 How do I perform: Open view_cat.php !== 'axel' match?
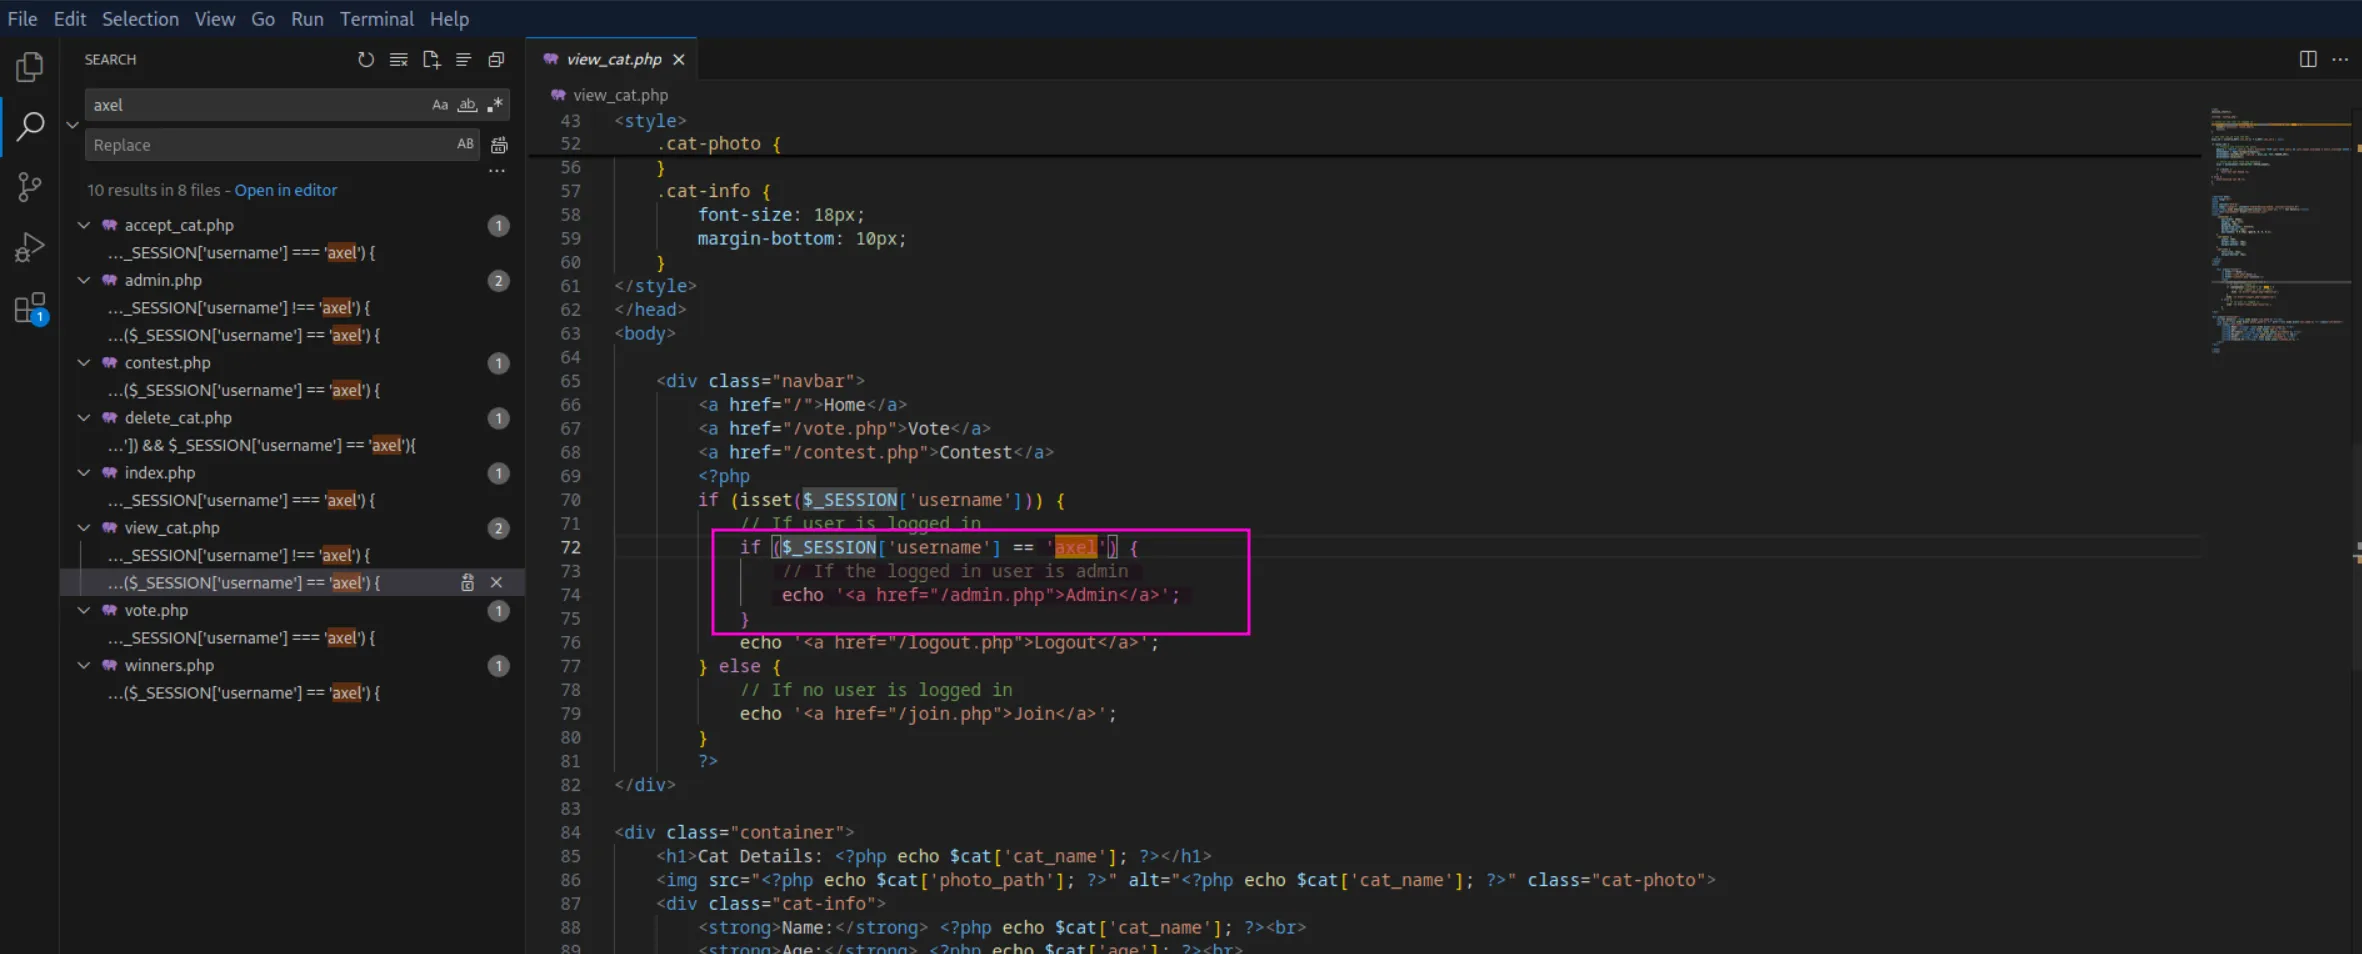tap(239, 555)
